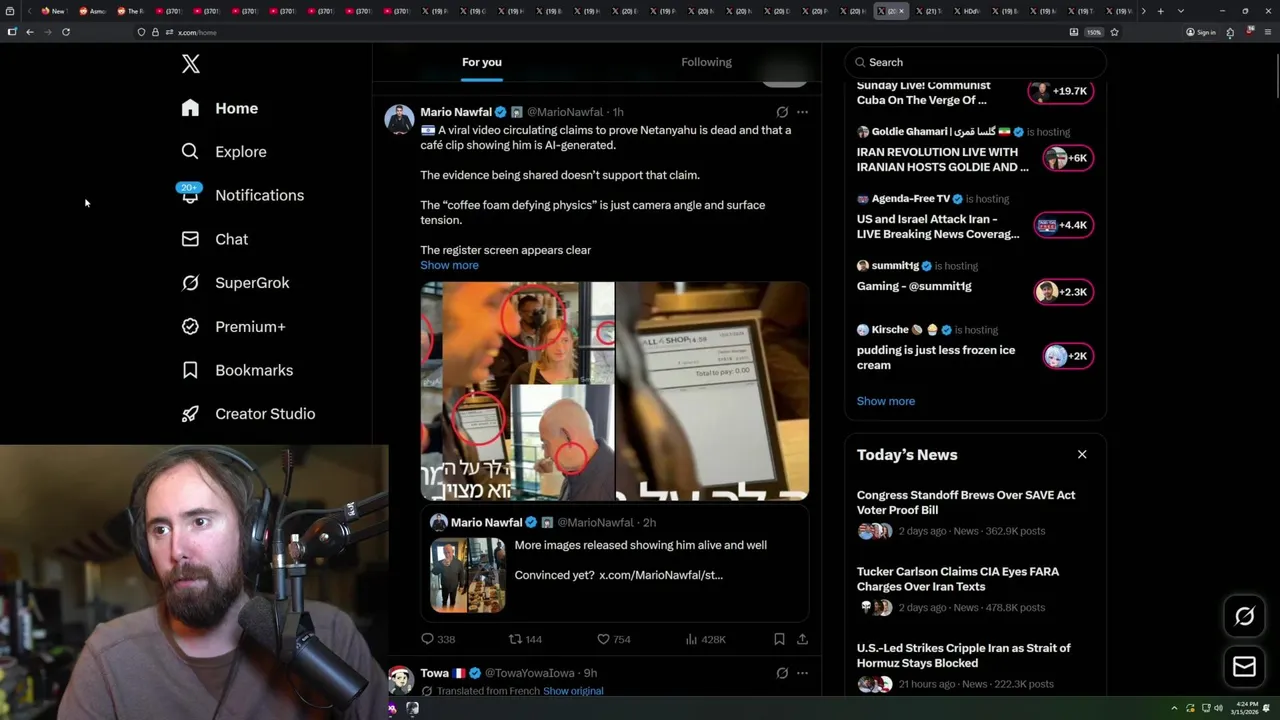Join summit1g's Gaming space +2.3K
The image size is (1280, 720).
pos(1064,292)
